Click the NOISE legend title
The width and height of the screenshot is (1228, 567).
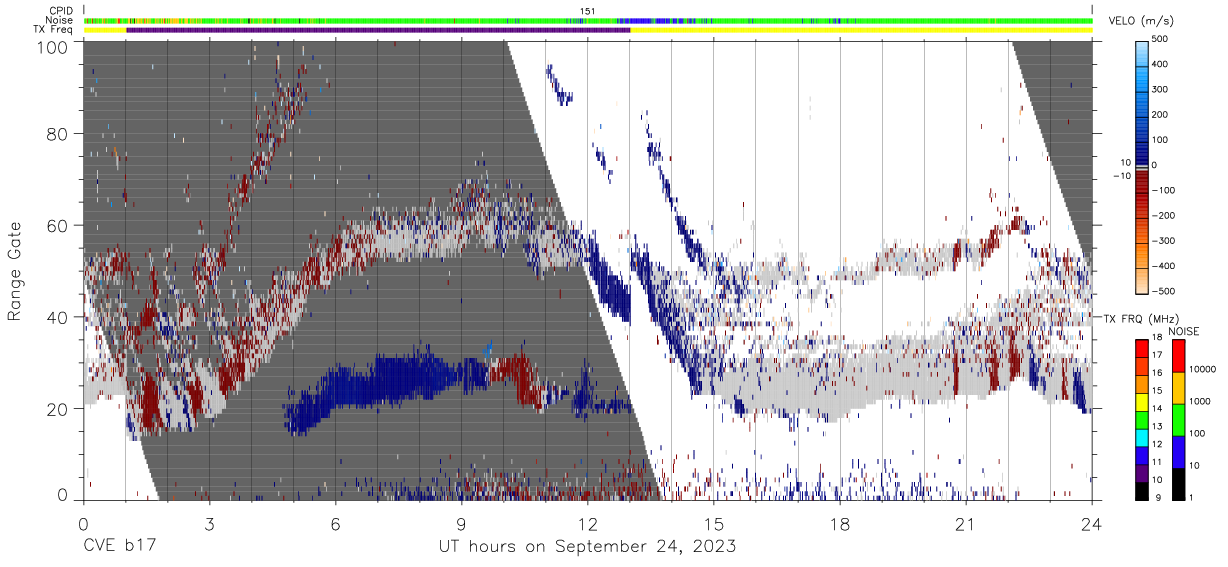click(x=1184, y=331)
